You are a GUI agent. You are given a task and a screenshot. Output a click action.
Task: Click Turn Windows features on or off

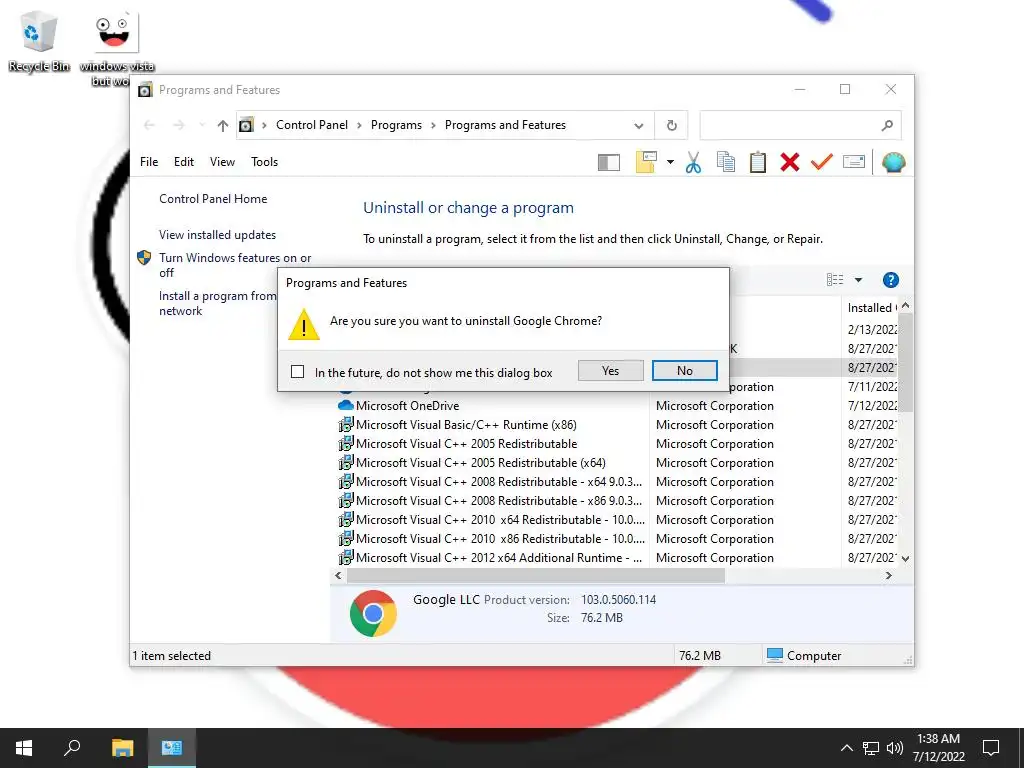click(235, 265)
